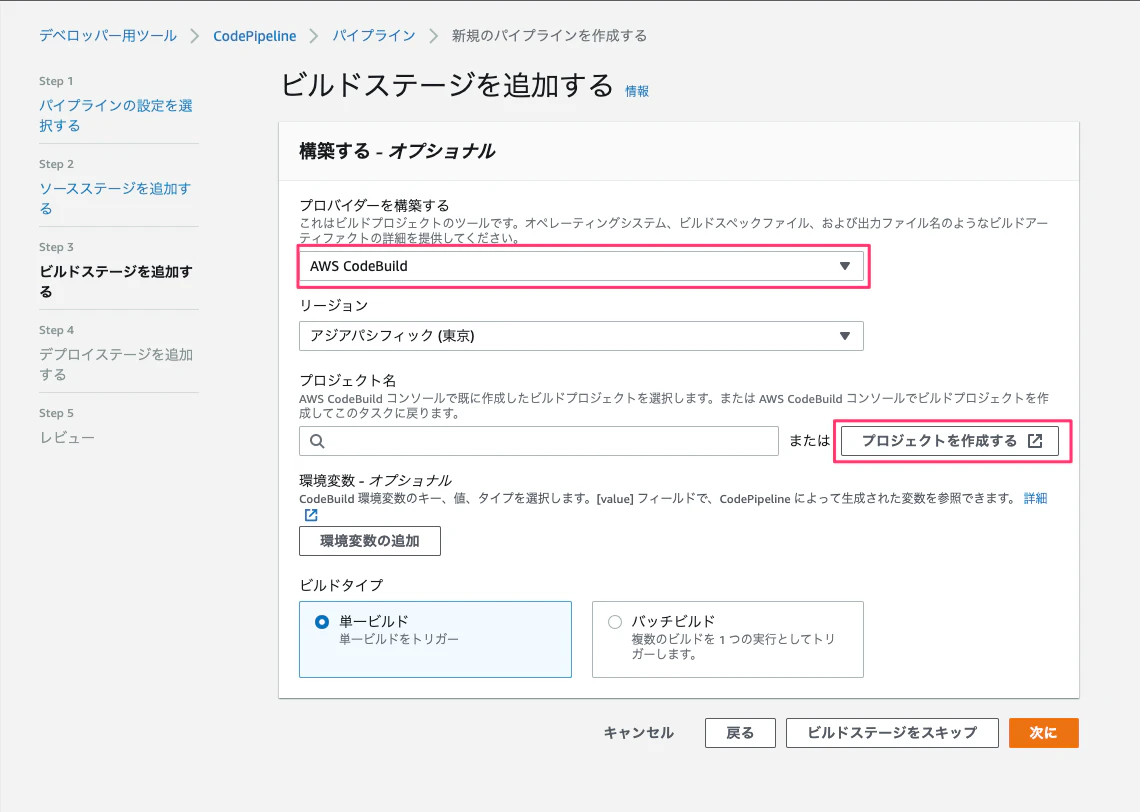Focus the project name search field
The image size is (1140, 812).
click(x=539, y=441)
